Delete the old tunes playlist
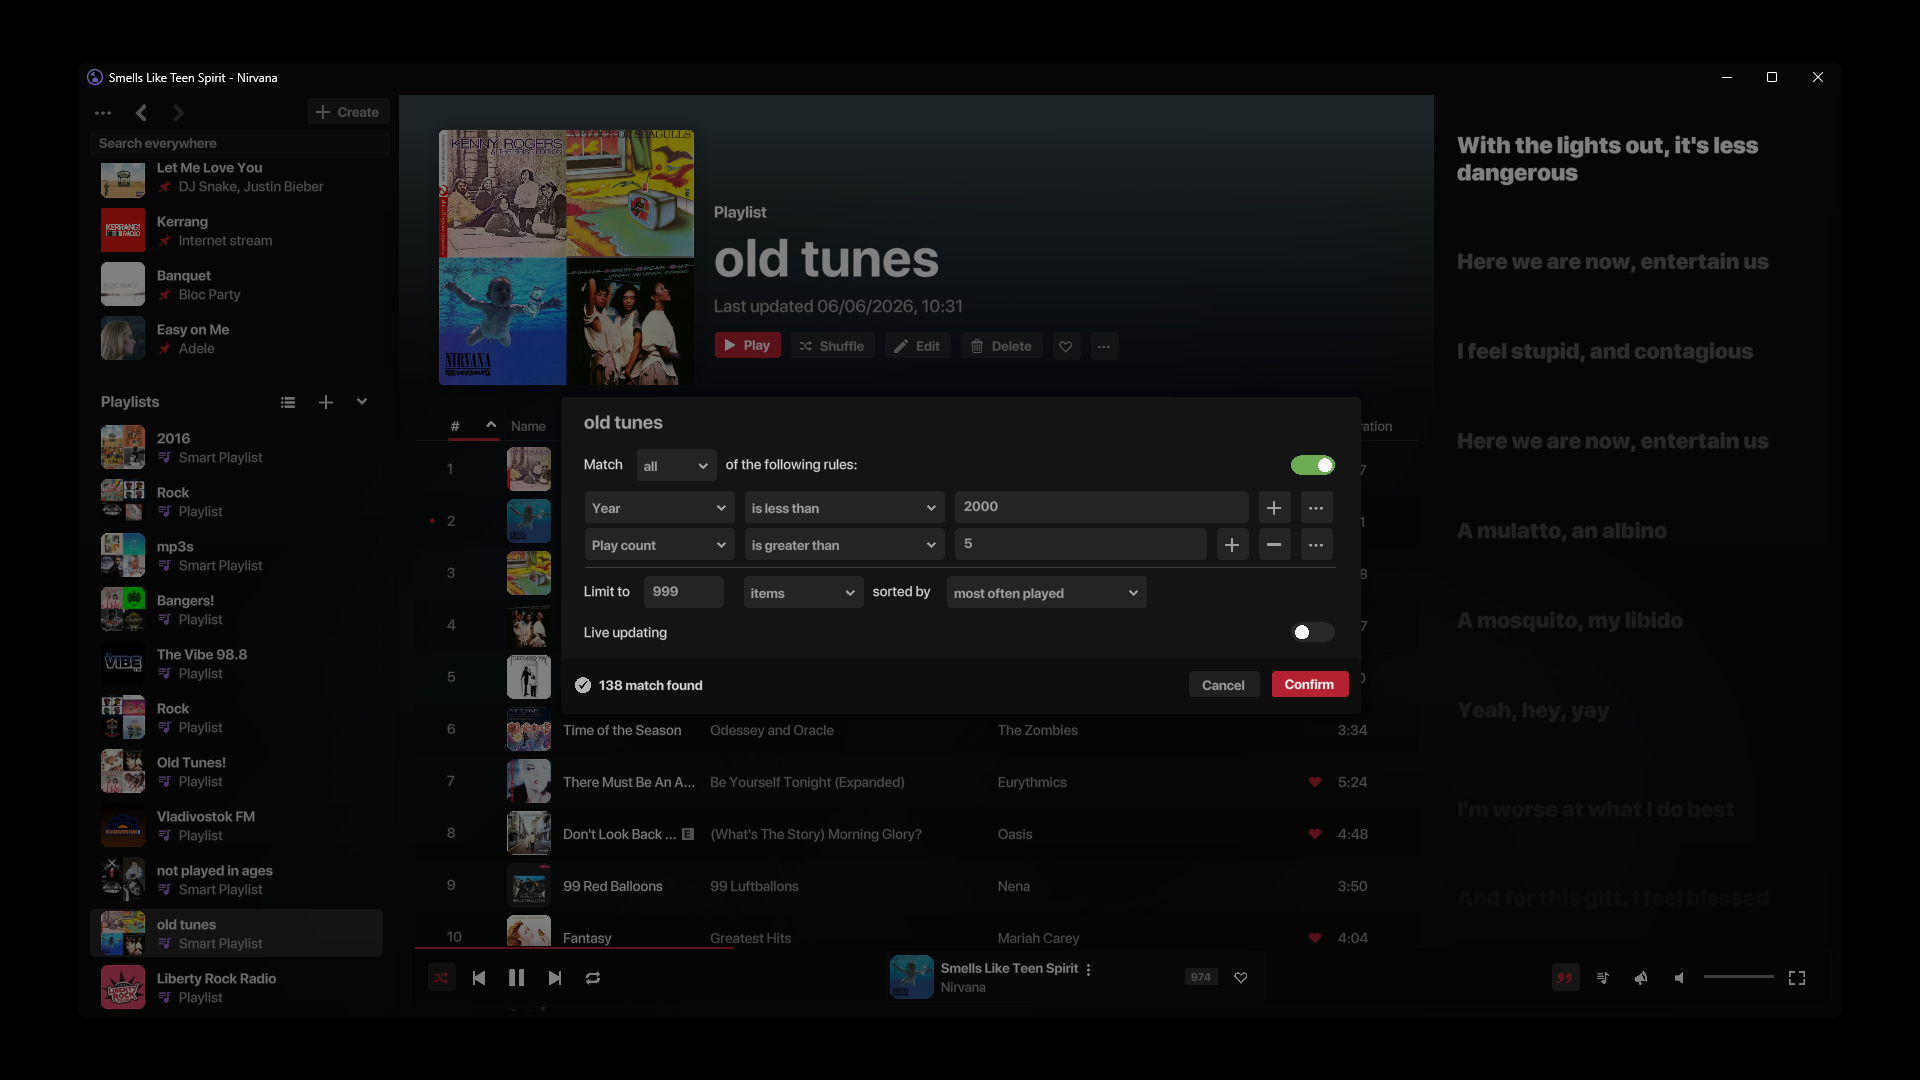This screenshot has width=1920, height=1080. (1001, 346)
